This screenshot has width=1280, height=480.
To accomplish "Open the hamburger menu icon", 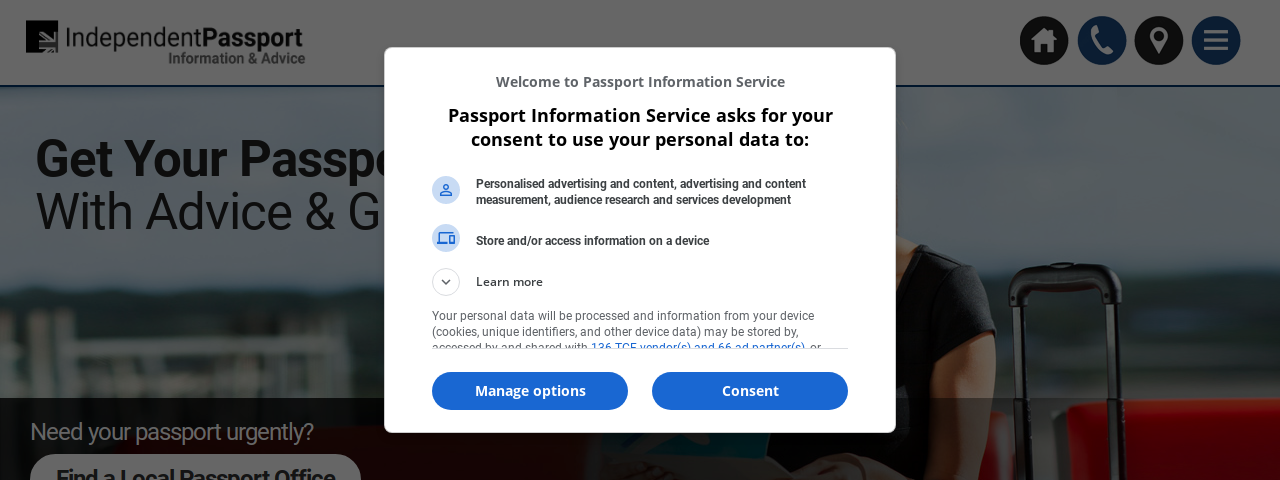I will point(1216,41).
